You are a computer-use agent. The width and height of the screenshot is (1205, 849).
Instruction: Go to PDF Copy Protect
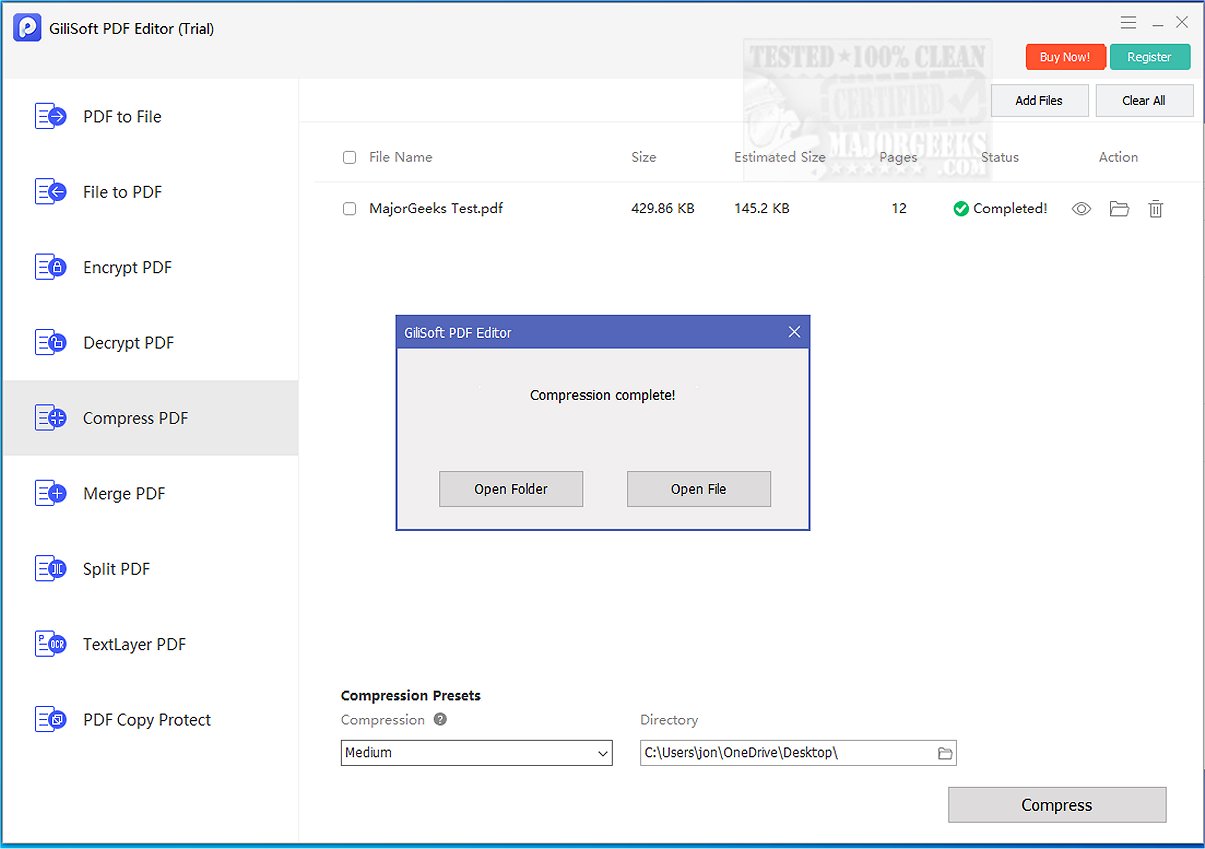point(150,719)
